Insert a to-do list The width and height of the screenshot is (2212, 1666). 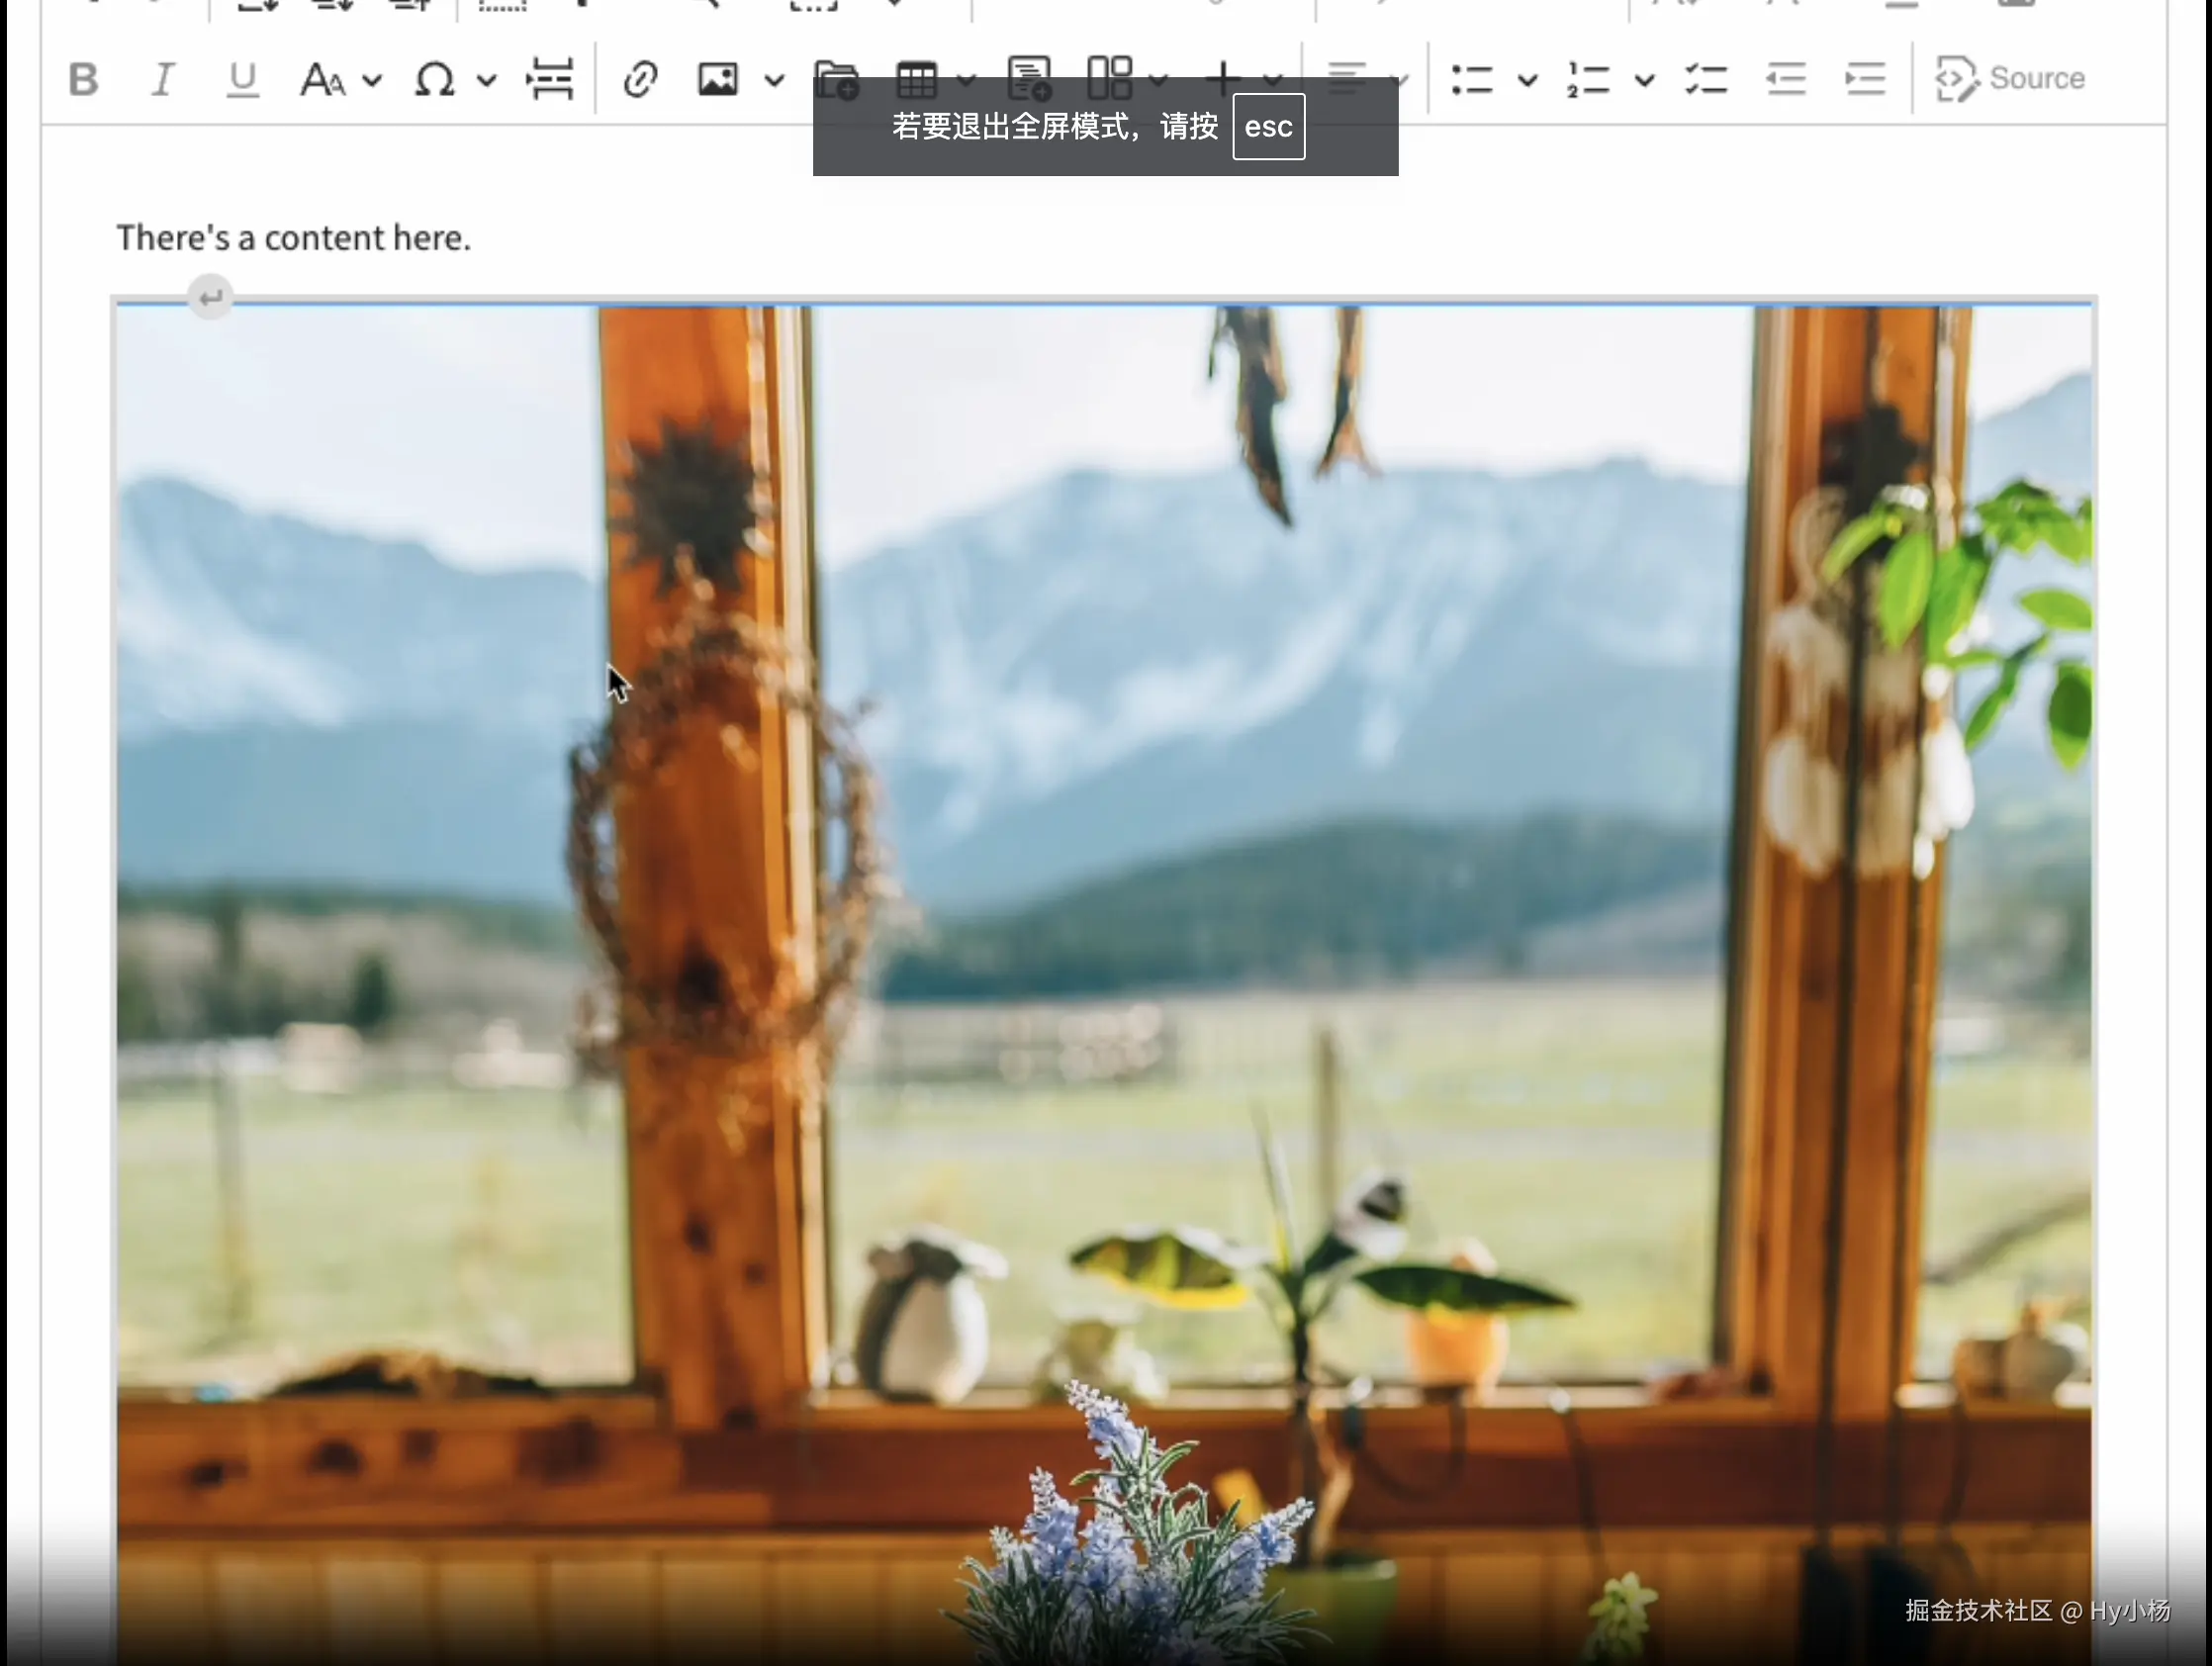tap(1706, 79)
